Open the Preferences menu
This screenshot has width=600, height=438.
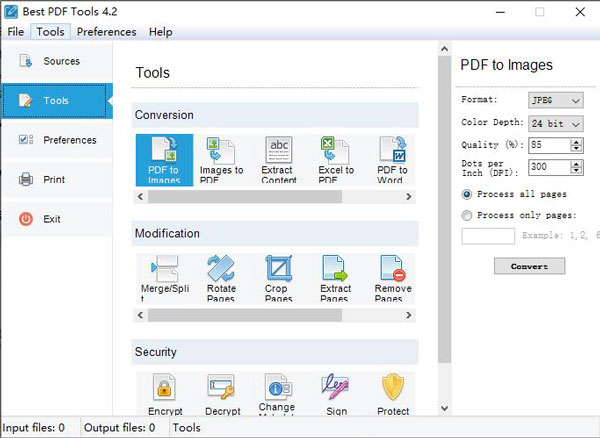pos(106,32)
